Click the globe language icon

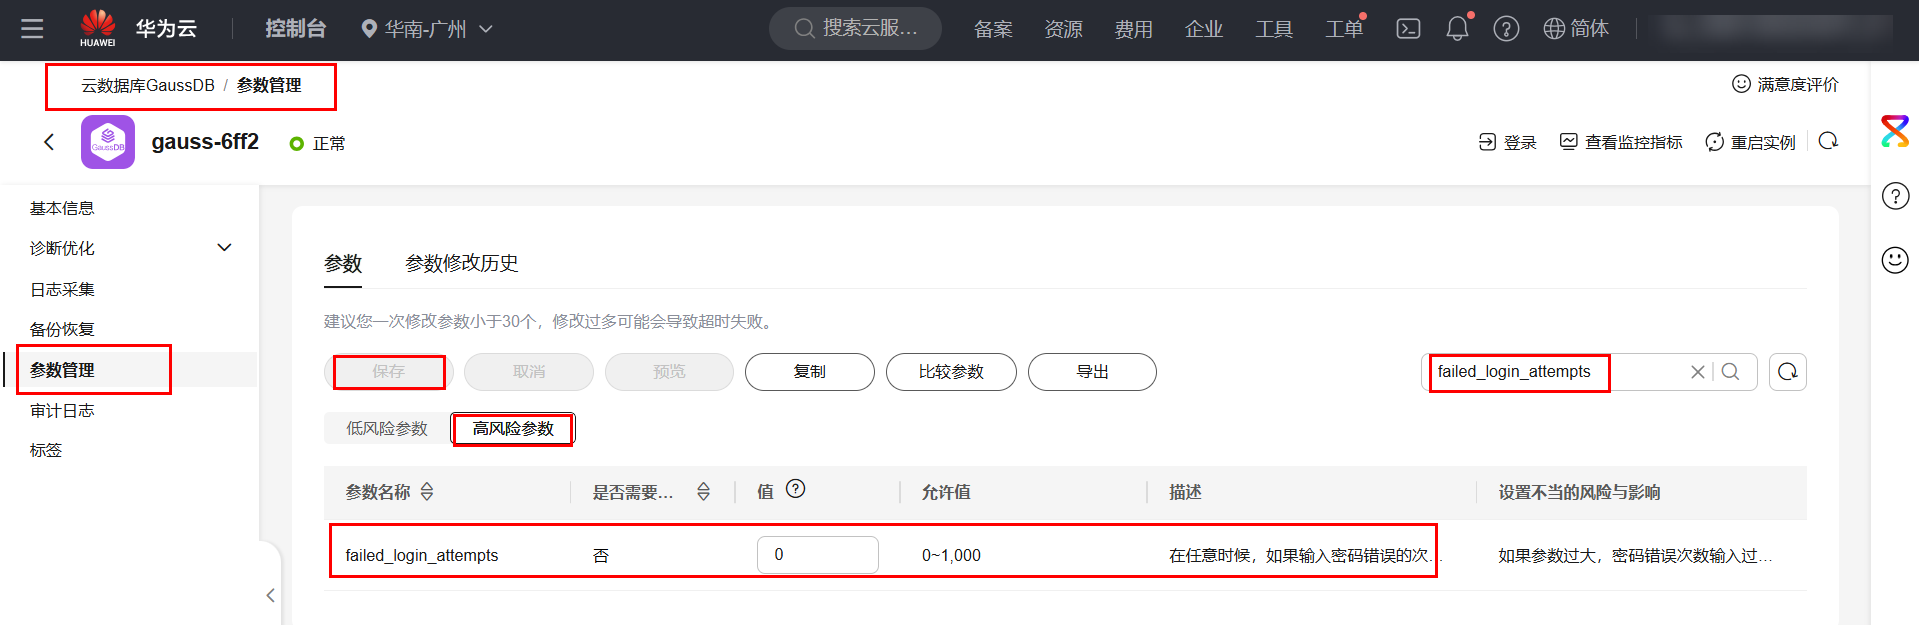(x=1554, y=29)
